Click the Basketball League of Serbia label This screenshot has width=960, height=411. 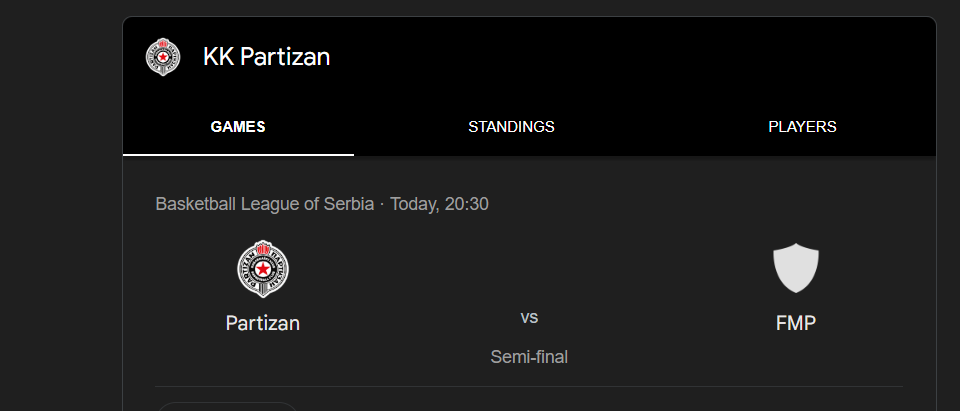click(x=264, y=204)
